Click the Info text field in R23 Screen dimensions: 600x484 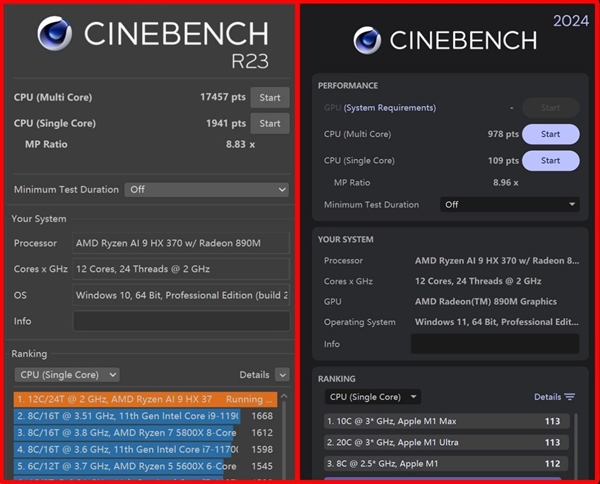click(181, 321)
